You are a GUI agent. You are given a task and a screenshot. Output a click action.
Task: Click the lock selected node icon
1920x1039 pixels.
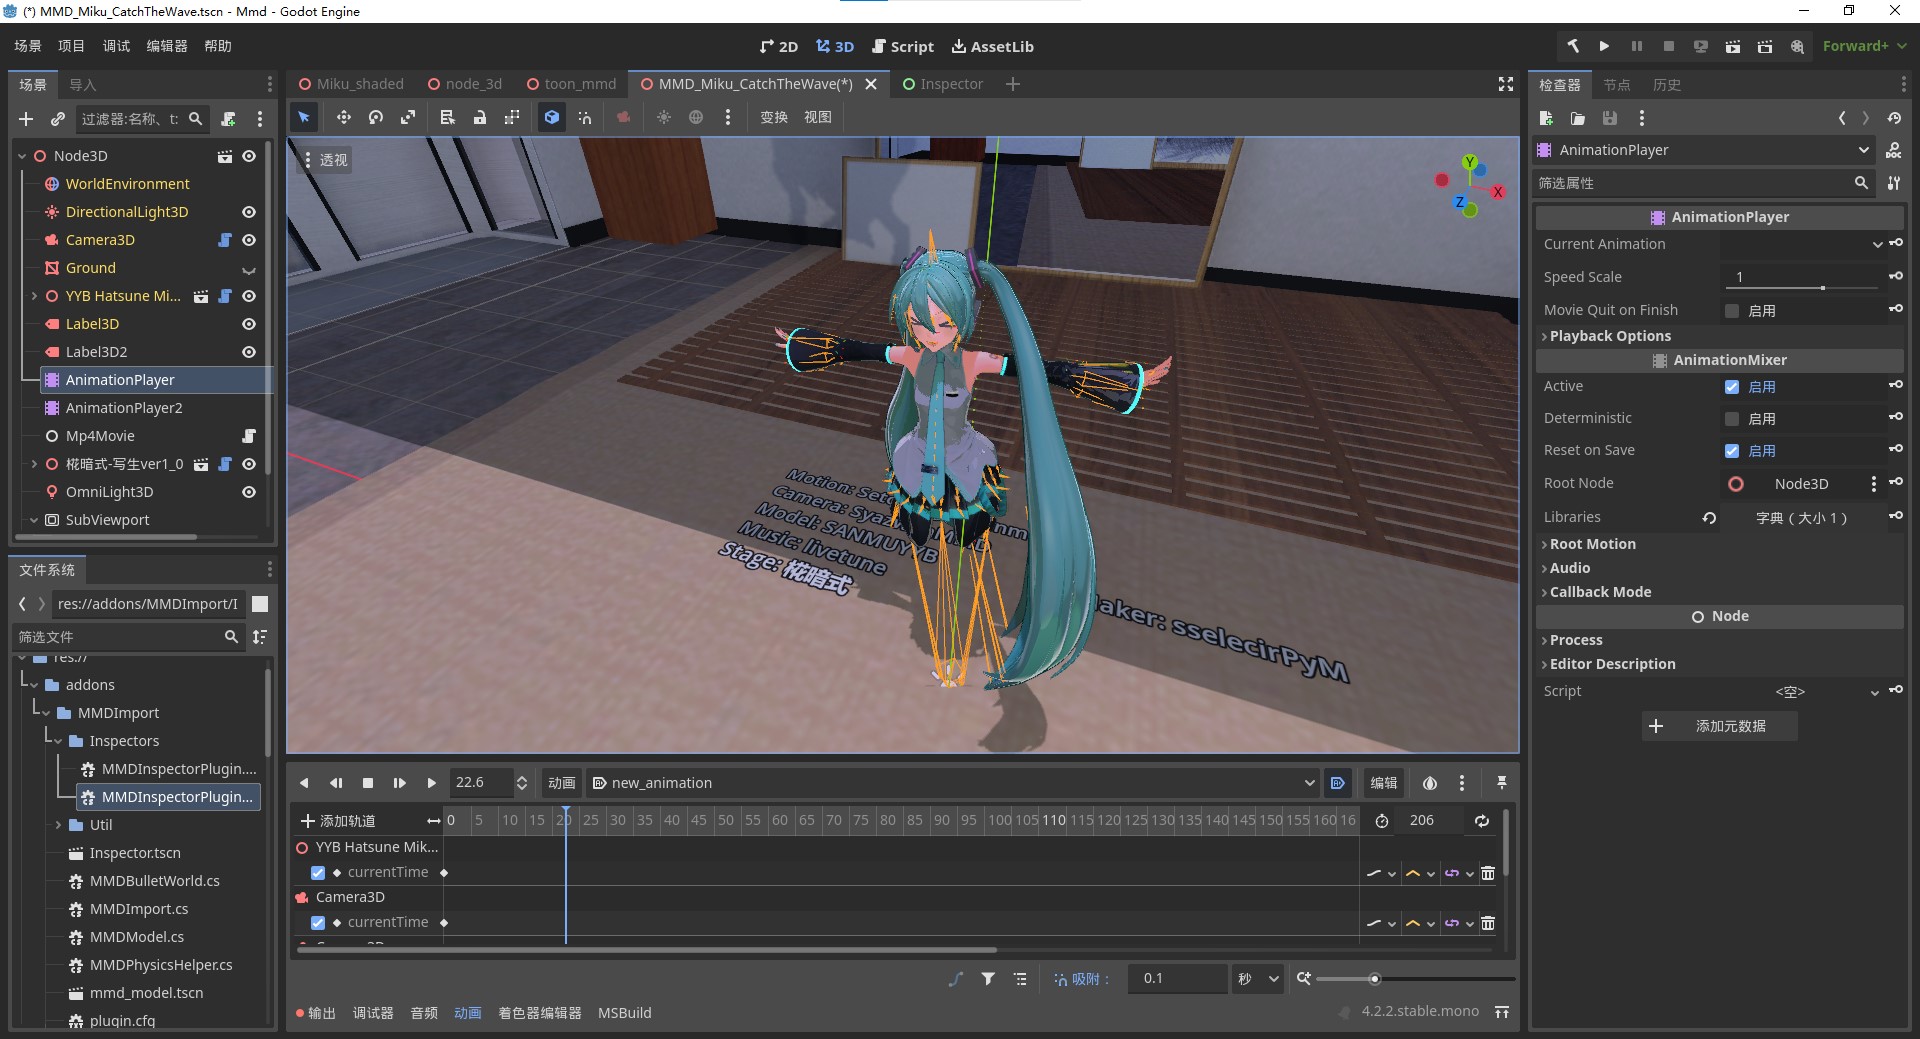(480, 117)
